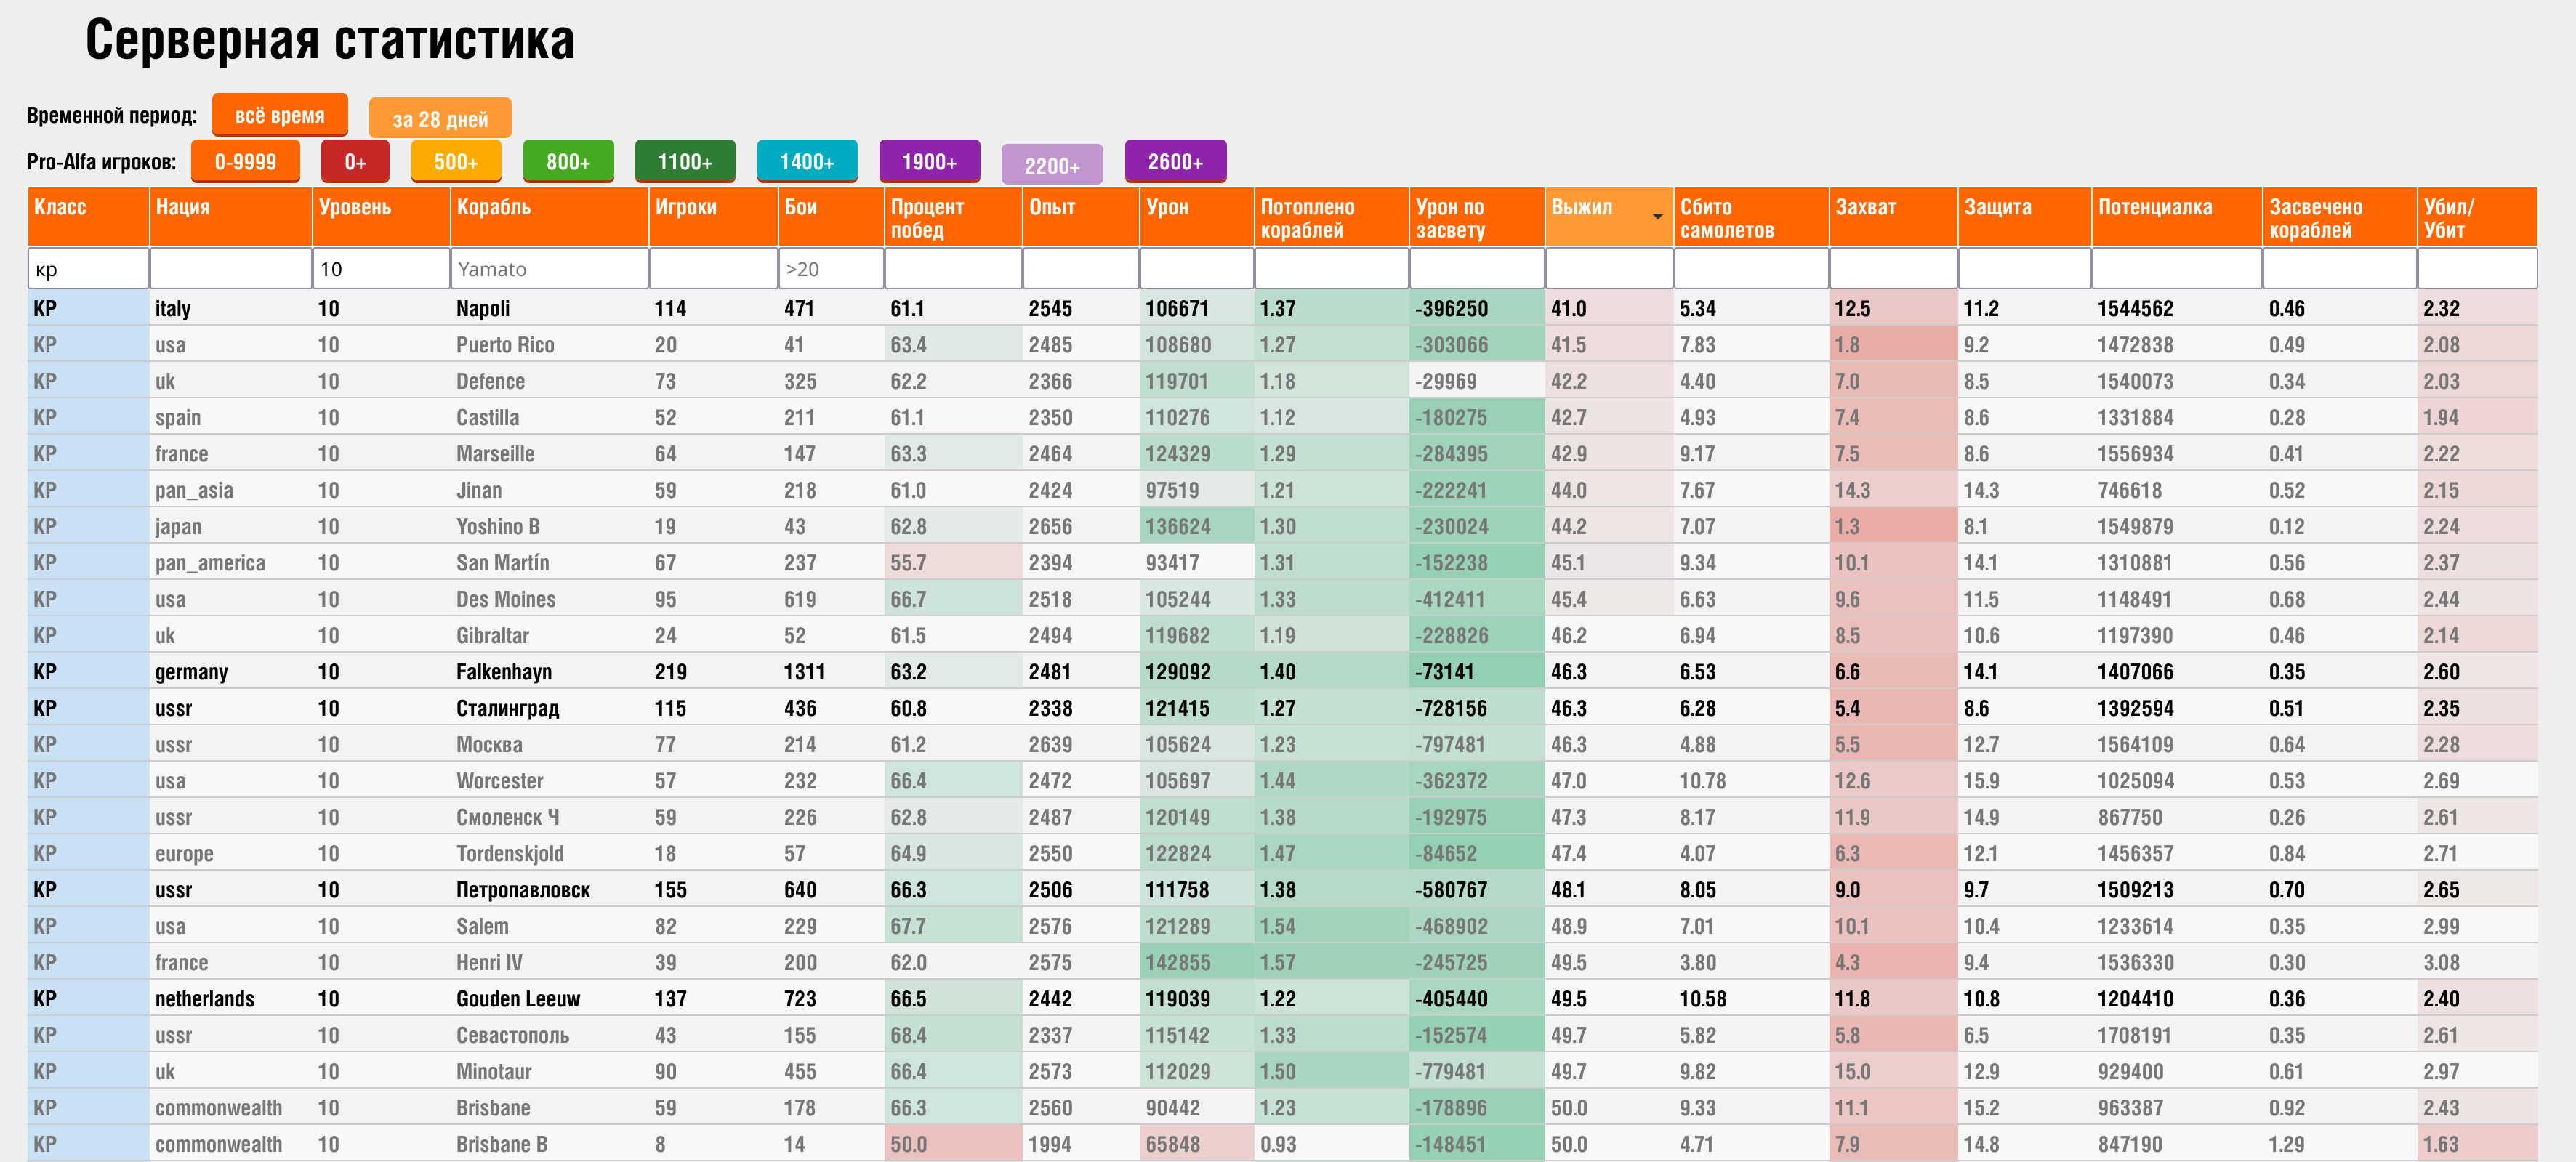
Task: Choose the light purple 2200+ filter
Action: point(1051,165)
